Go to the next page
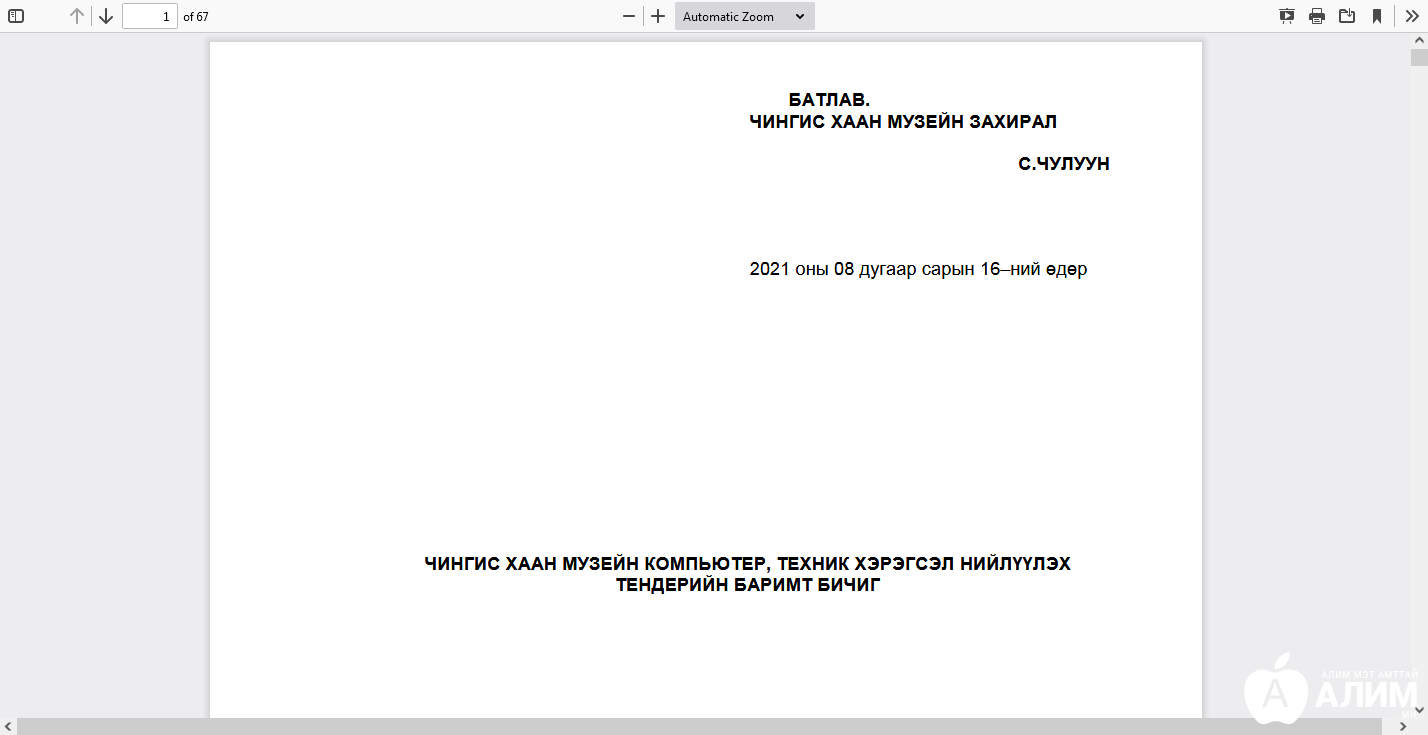The width and height of the screenshot is (1428, 735). click(106, 16)
